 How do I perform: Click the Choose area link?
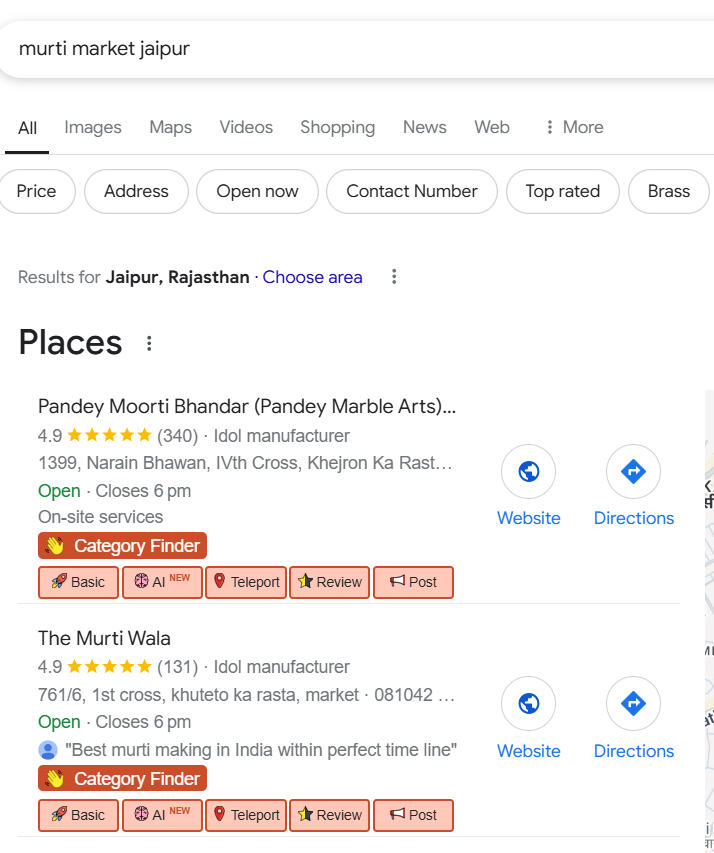[312, 277]
